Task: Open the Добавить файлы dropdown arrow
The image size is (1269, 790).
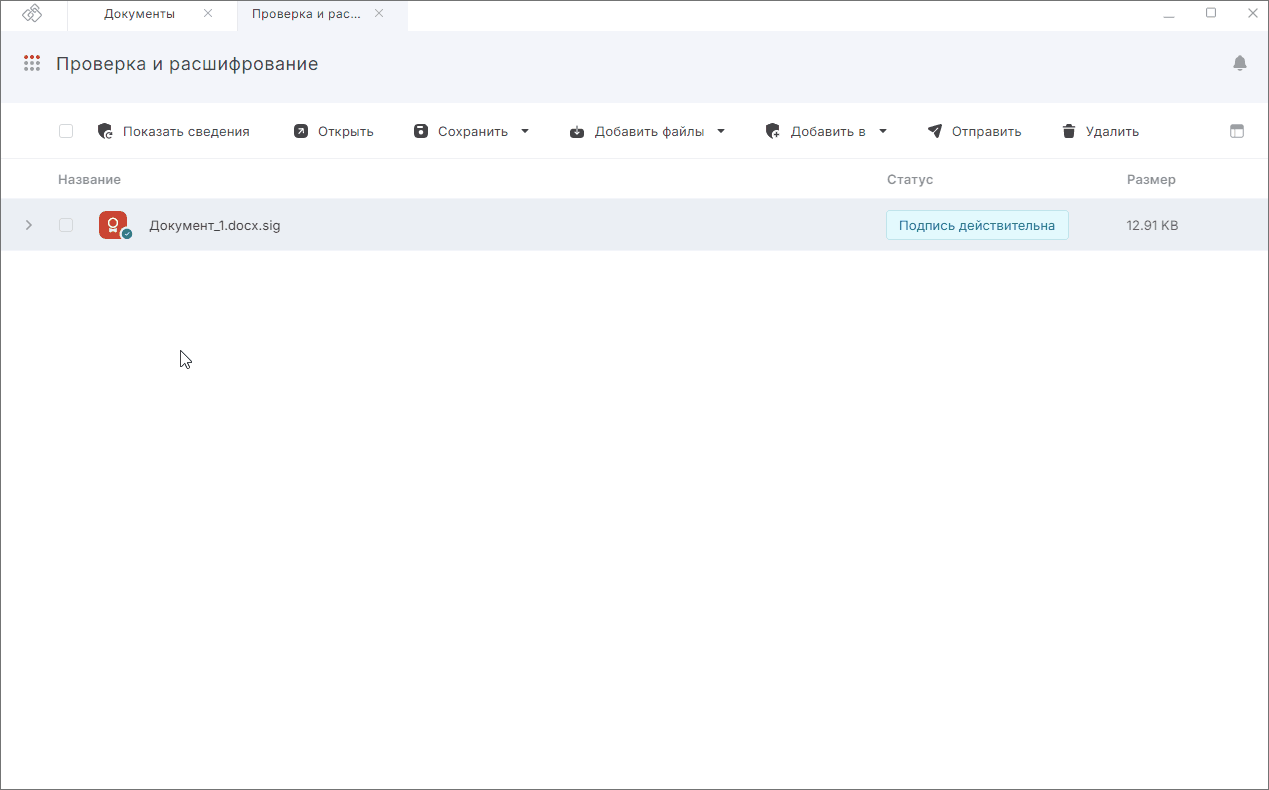Action: [721, 131]
